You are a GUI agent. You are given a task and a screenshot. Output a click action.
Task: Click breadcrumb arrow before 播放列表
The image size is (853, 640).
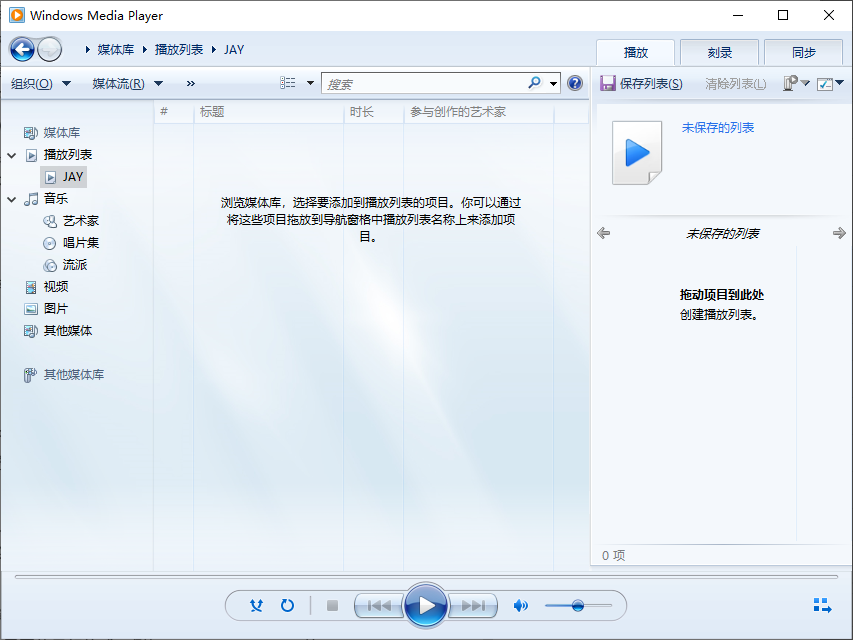point(145,50)
